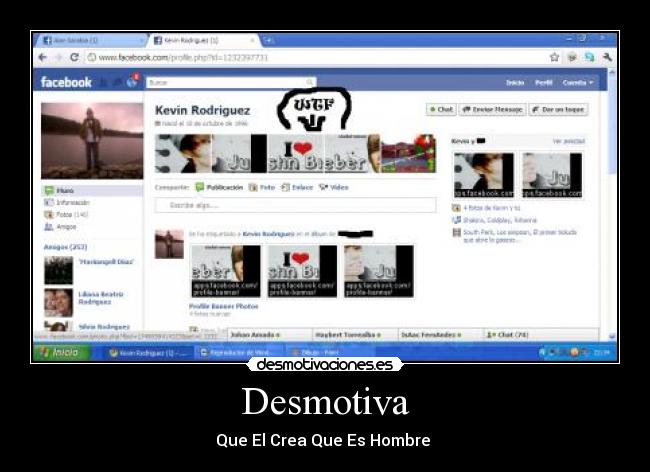
Task: Open the Haybert Torrealba chat tab
Action: (x=355, y=335)
